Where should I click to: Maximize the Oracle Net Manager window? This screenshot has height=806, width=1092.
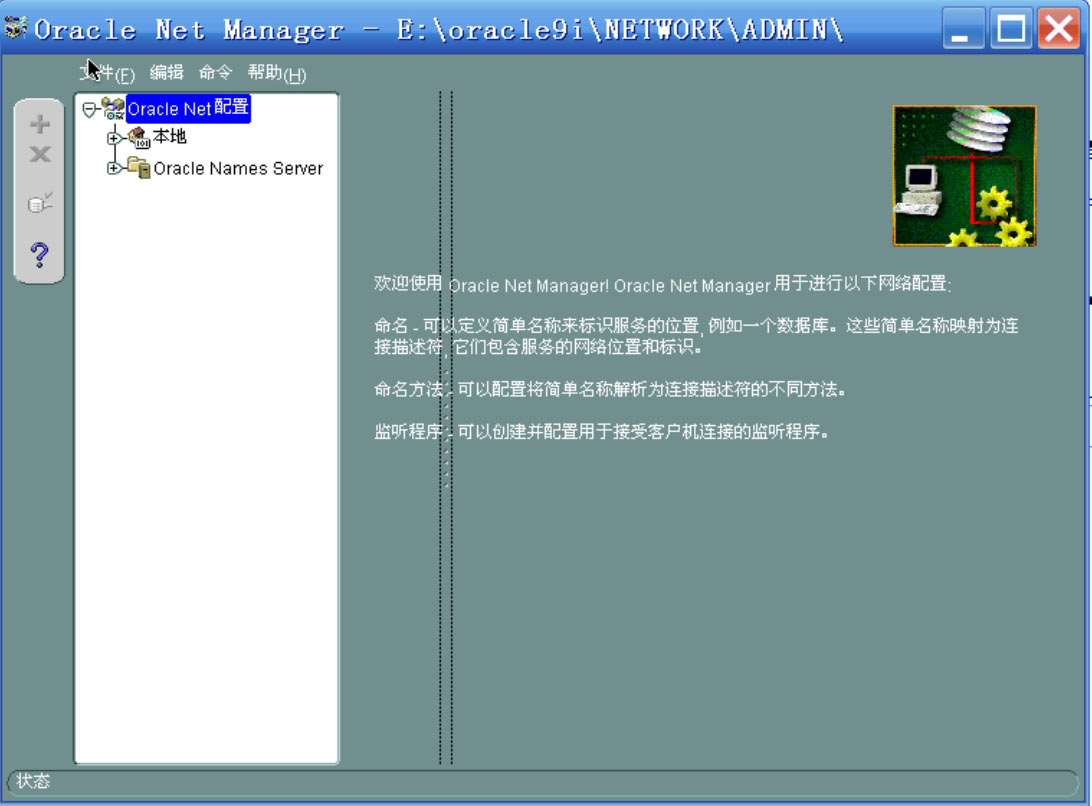point(1011,28)
